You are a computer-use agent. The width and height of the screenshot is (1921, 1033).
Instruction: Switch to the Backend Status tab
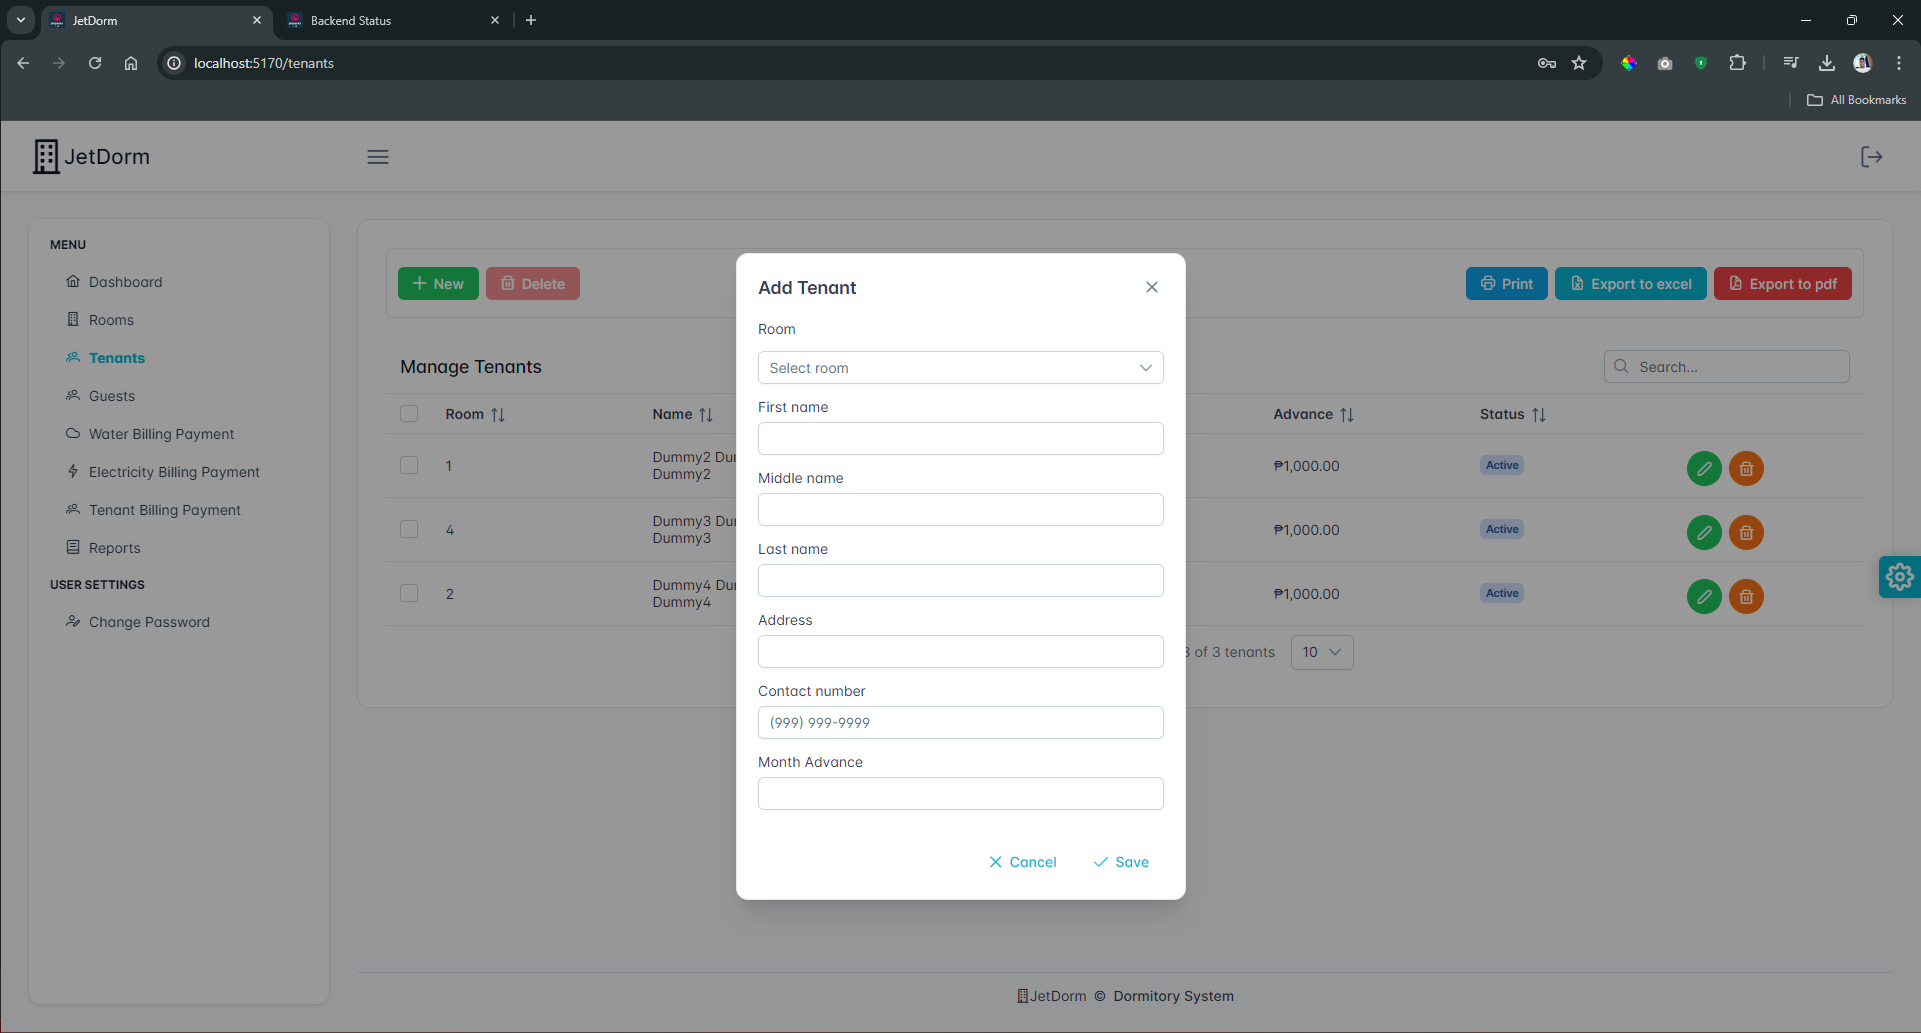(x=393, y=20)
